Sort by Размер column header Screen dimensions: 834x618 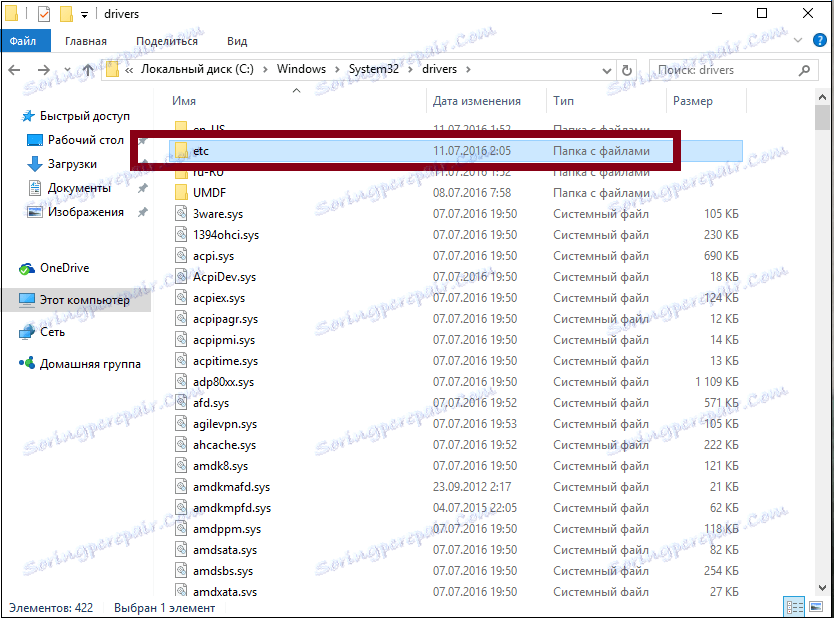click(693, 101)
